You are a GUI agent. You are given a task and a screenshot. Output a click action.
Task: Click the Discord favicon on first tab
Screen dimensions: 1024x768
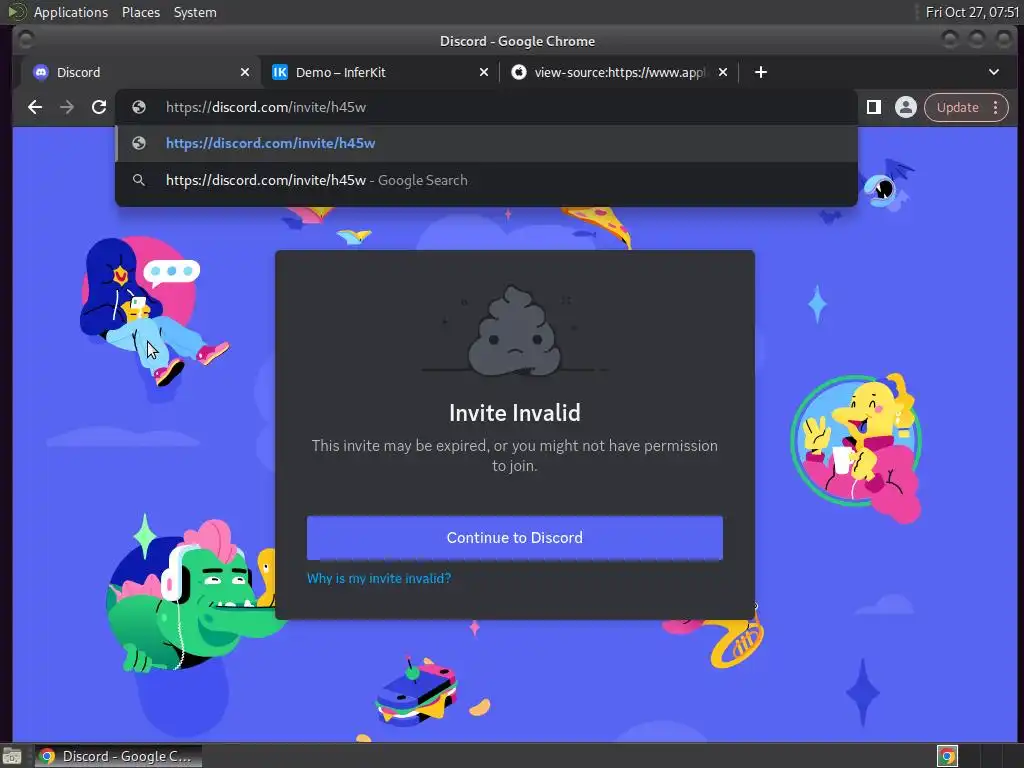tap(40, 72)
